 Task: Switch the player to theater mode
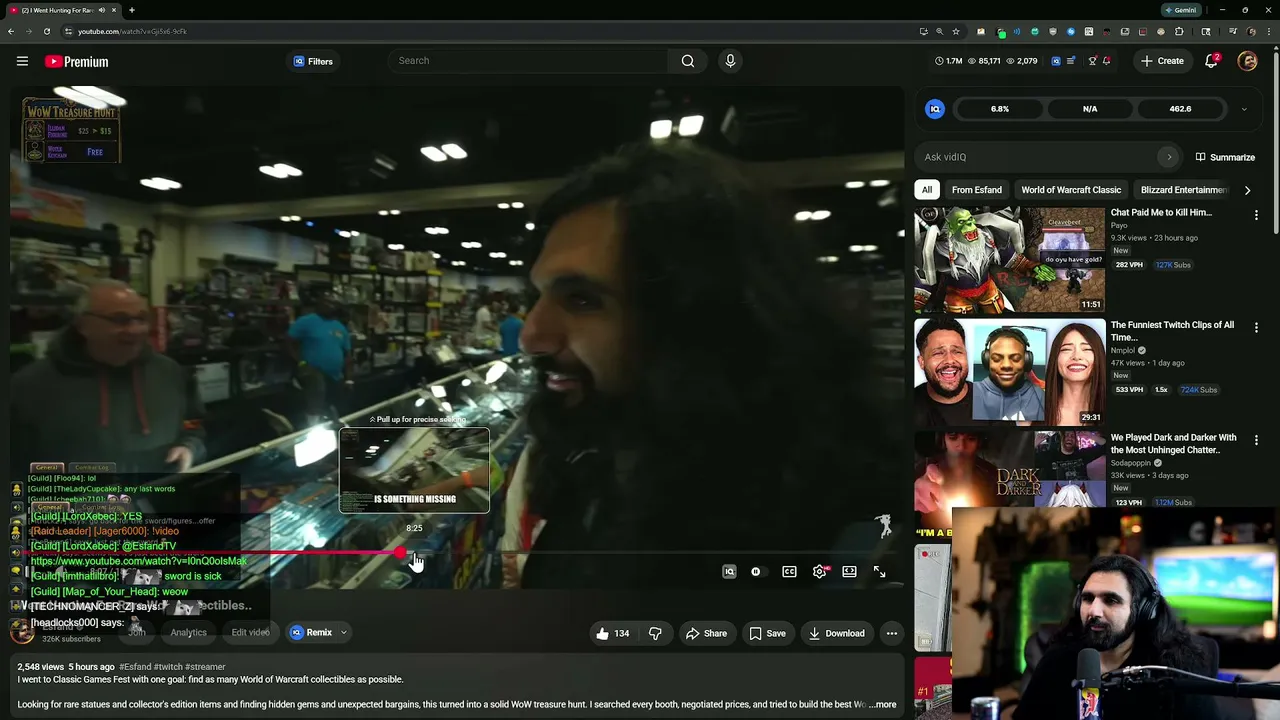[x=849, y=572]
